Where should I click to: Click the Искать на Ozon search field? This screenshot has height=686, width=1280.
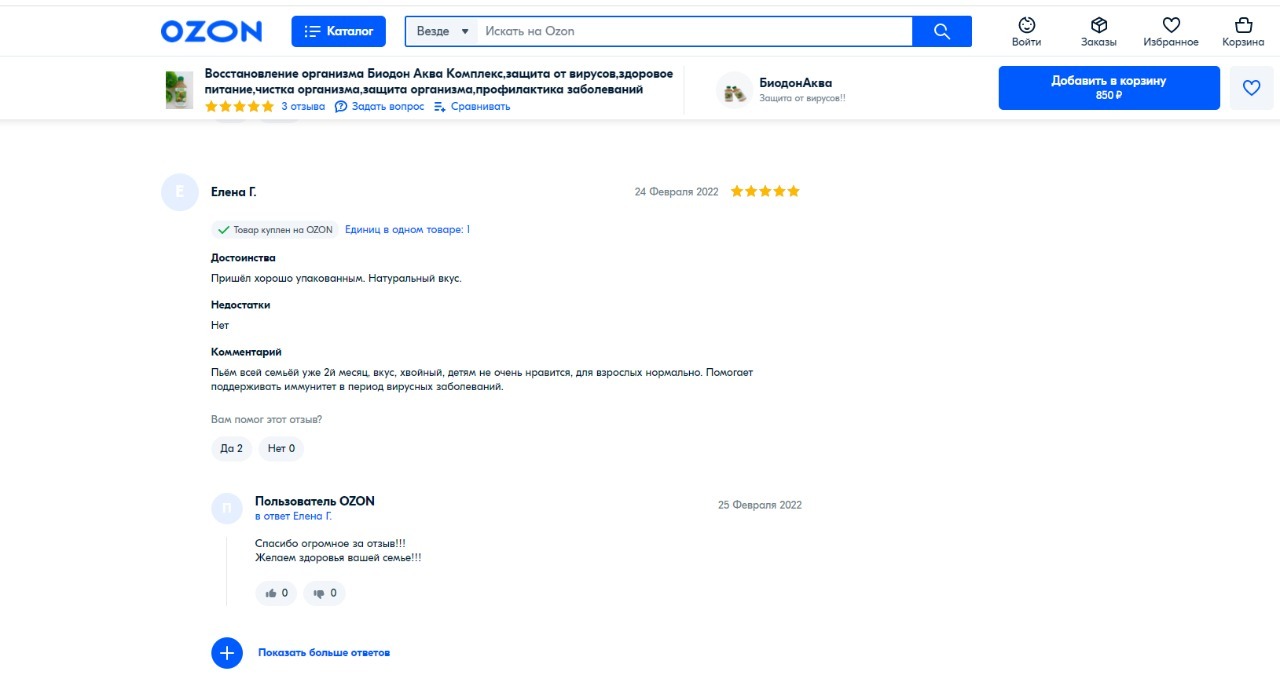click(694, 31)
